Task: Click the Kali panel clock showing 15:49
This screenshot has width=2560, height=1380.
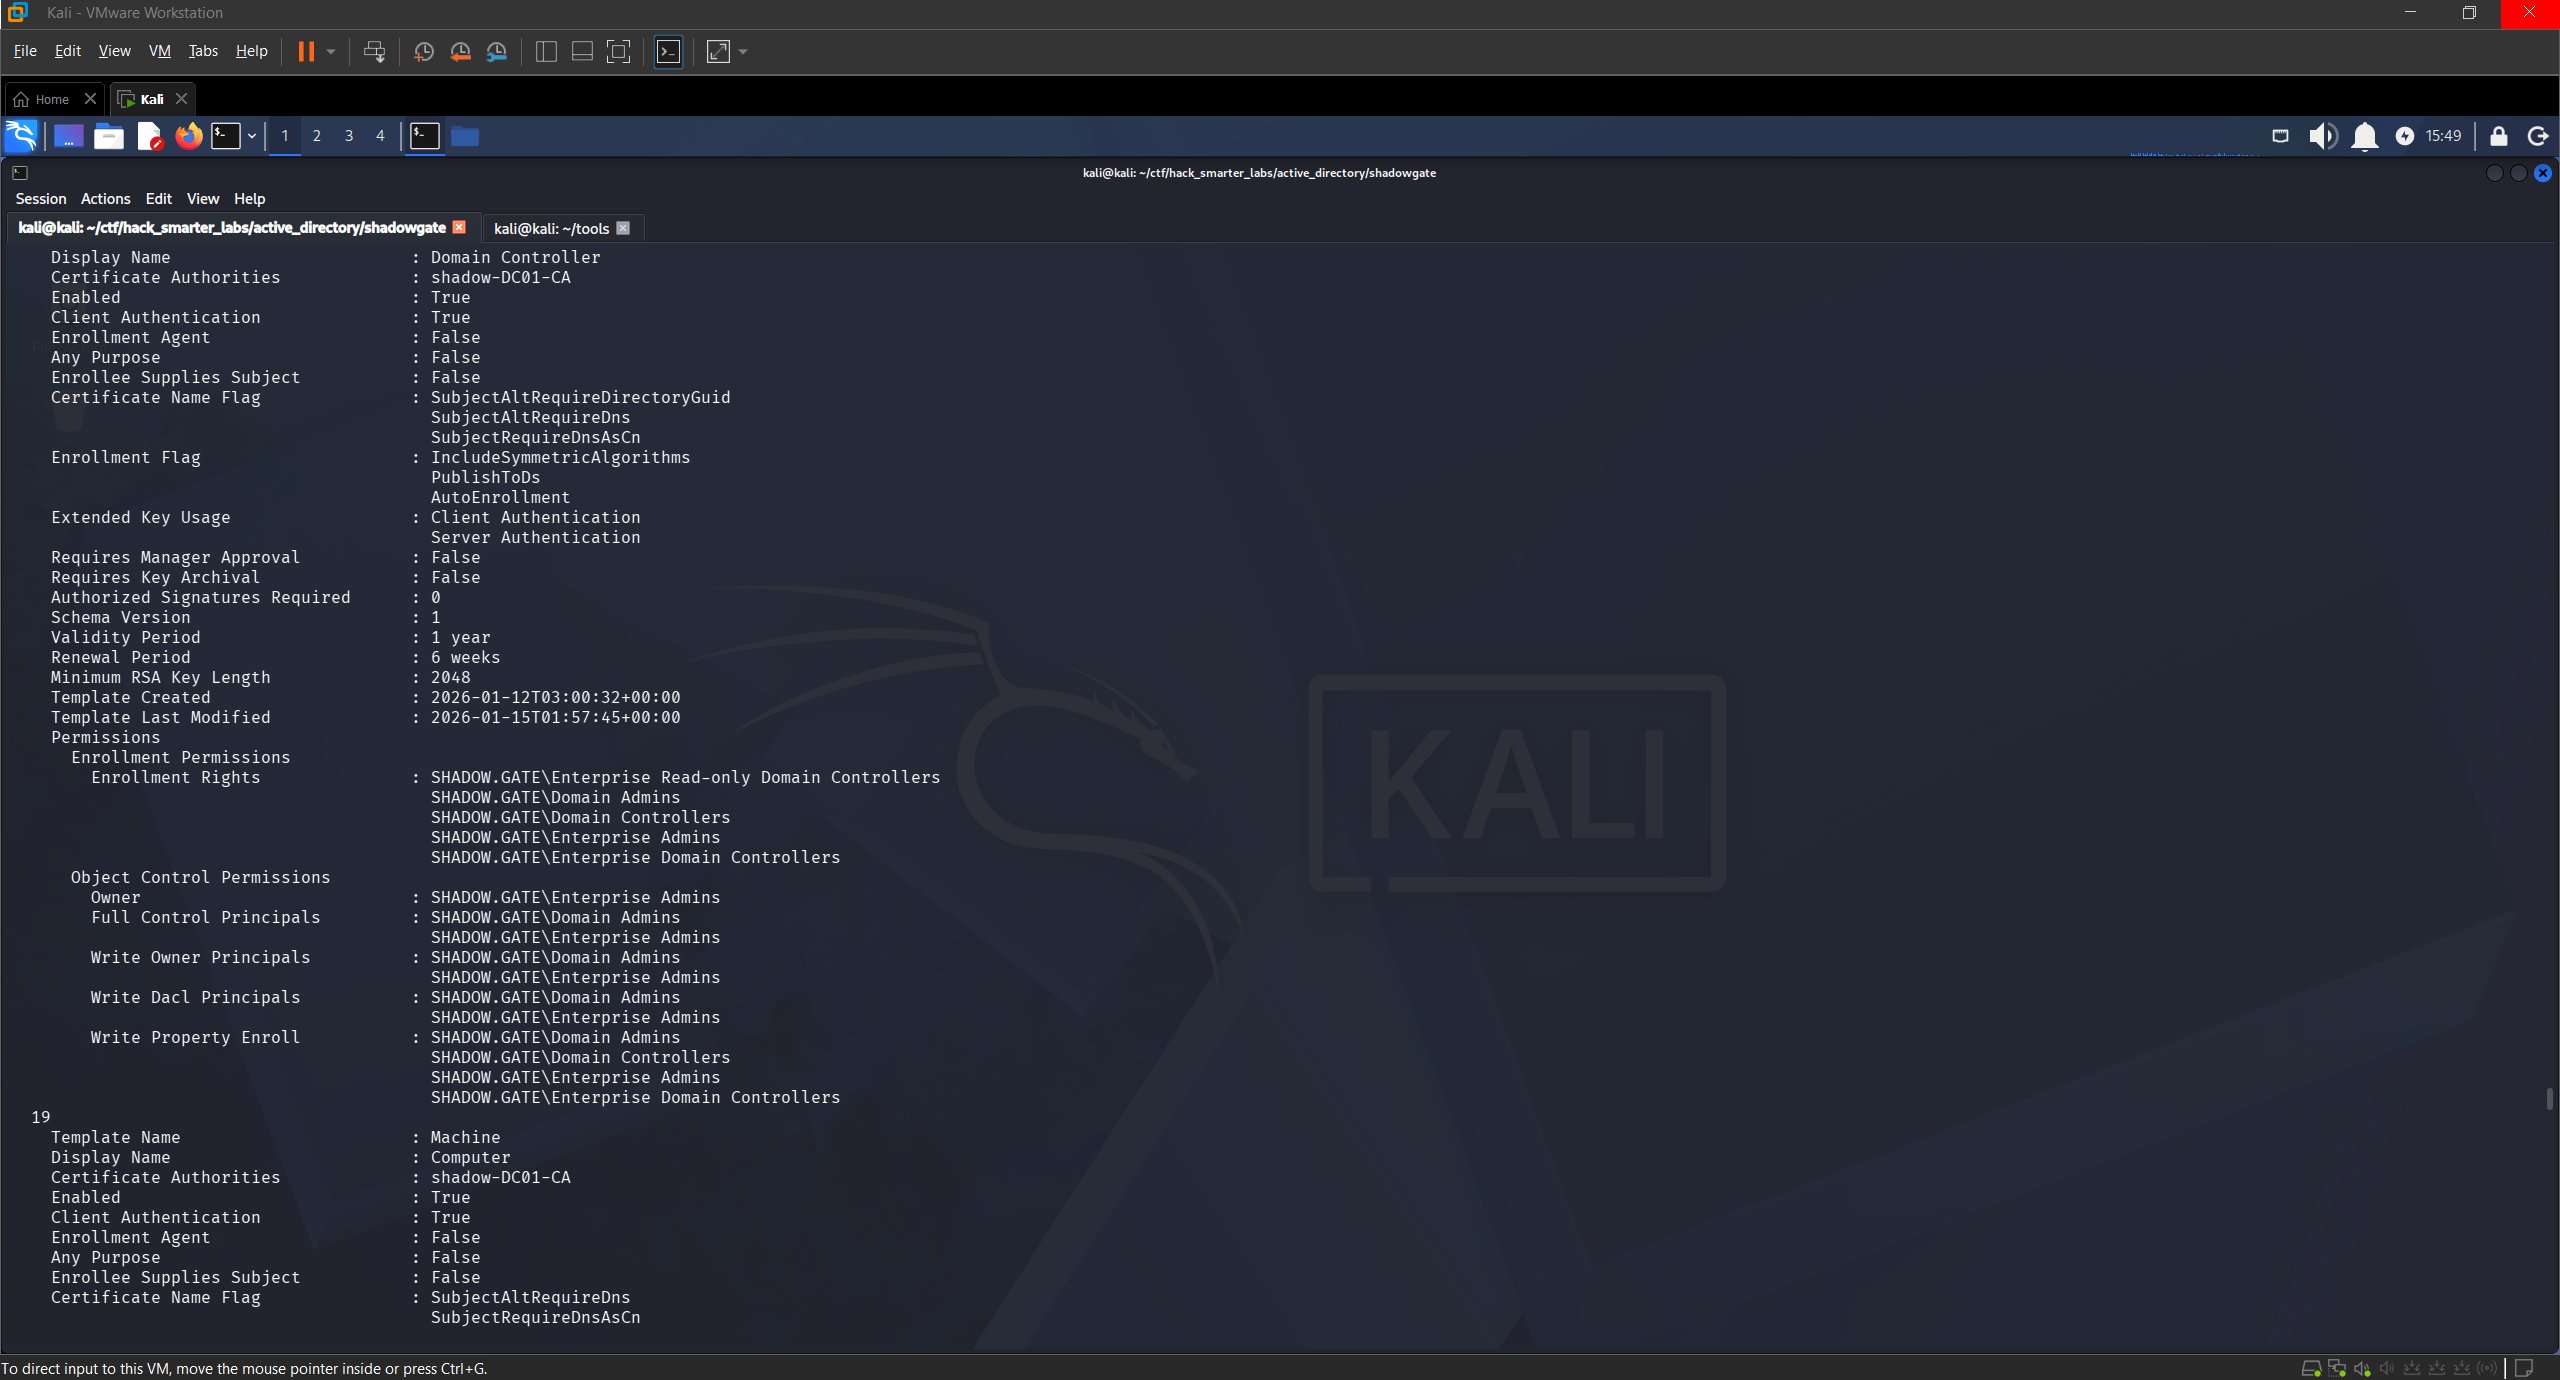Action: 2443,136
